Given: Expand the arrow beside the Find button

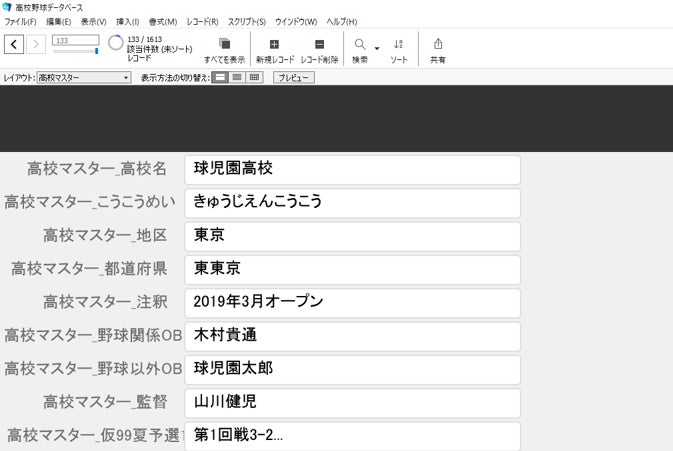Looking at the screenshot, I should coord(377,47).
